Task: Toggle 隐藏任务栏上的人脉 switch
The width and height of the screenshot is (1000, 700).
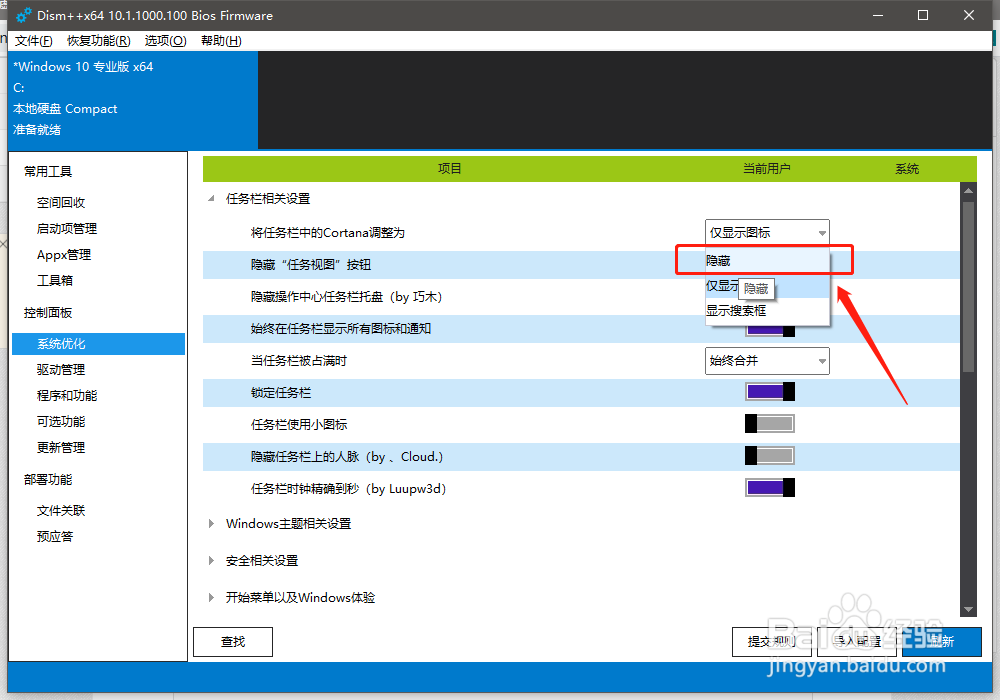Action: pos(770,456)
